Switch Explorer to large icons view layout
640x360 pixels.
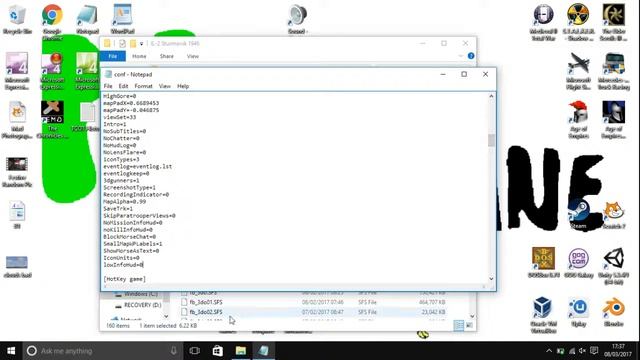click(x=469, y=325)
